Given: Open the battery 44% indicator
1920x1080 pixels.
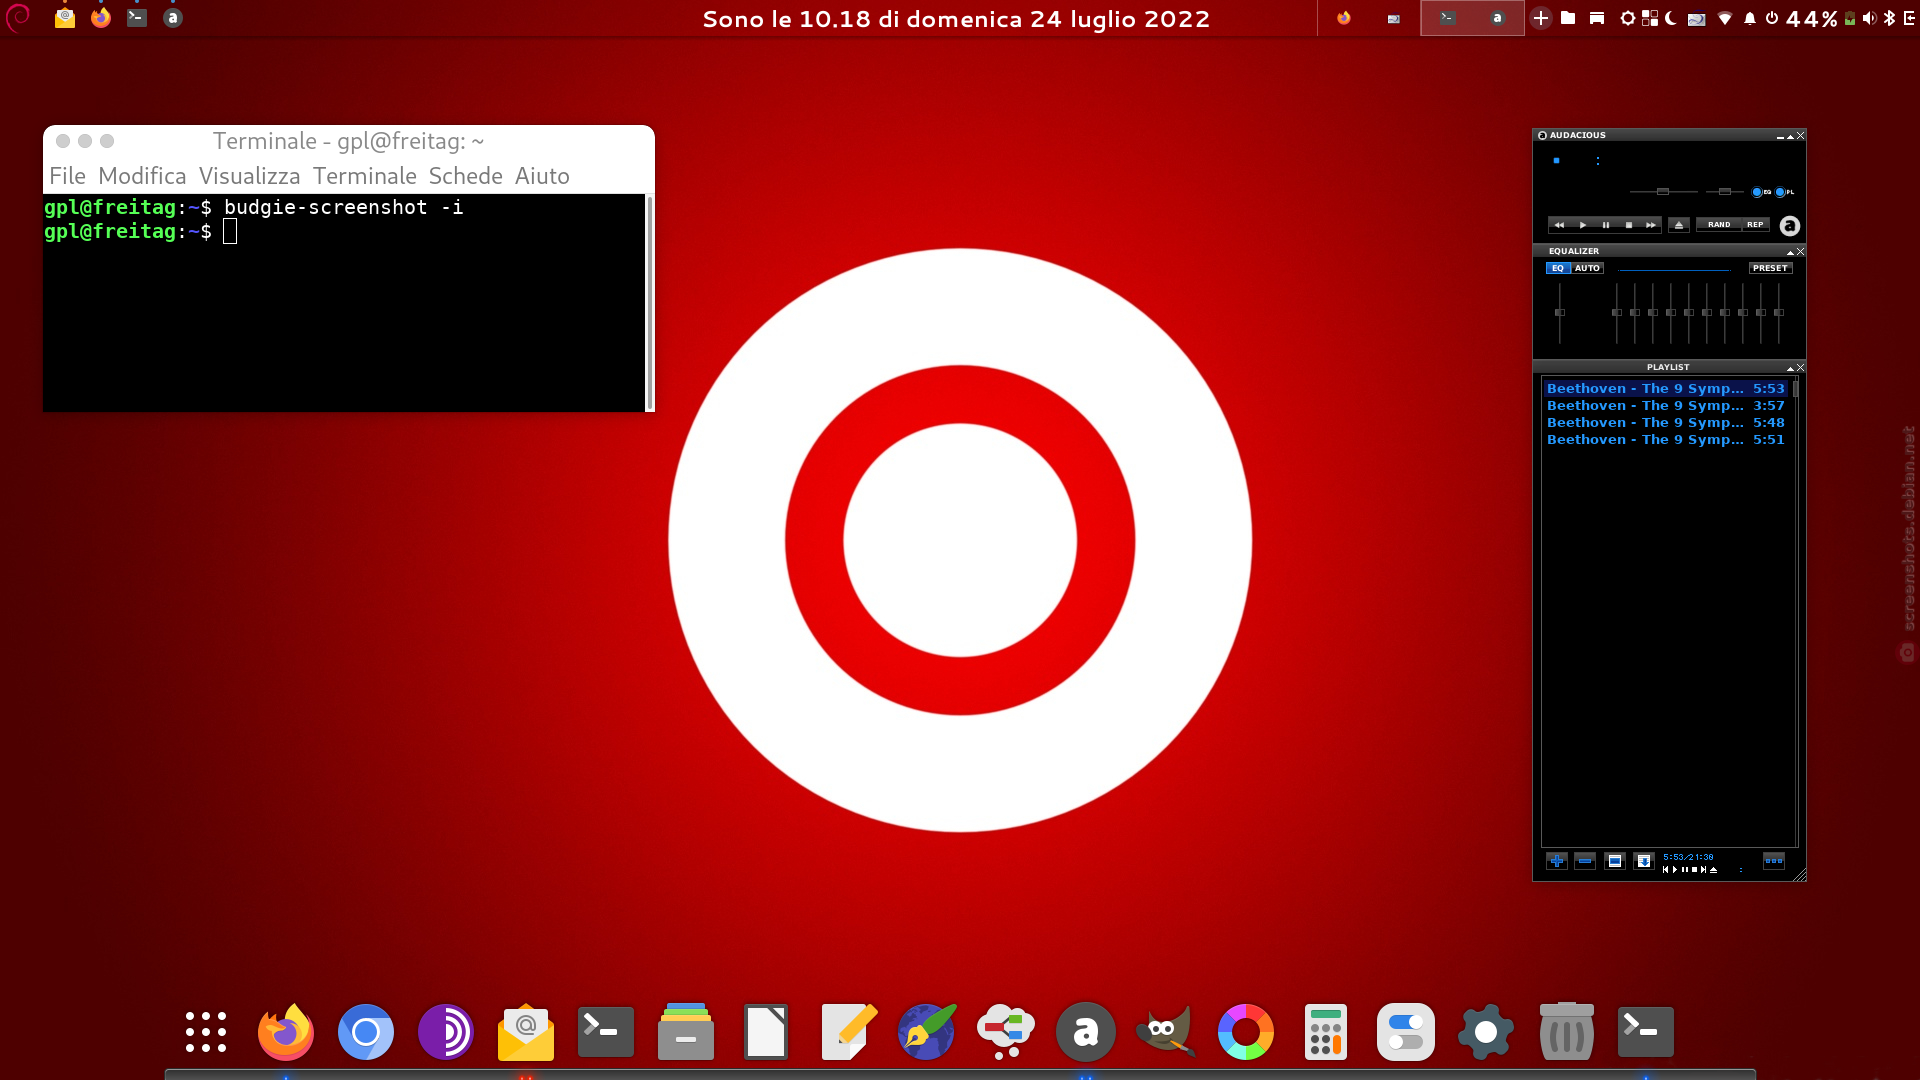Looking at the screenshot, I should 1820,19.
